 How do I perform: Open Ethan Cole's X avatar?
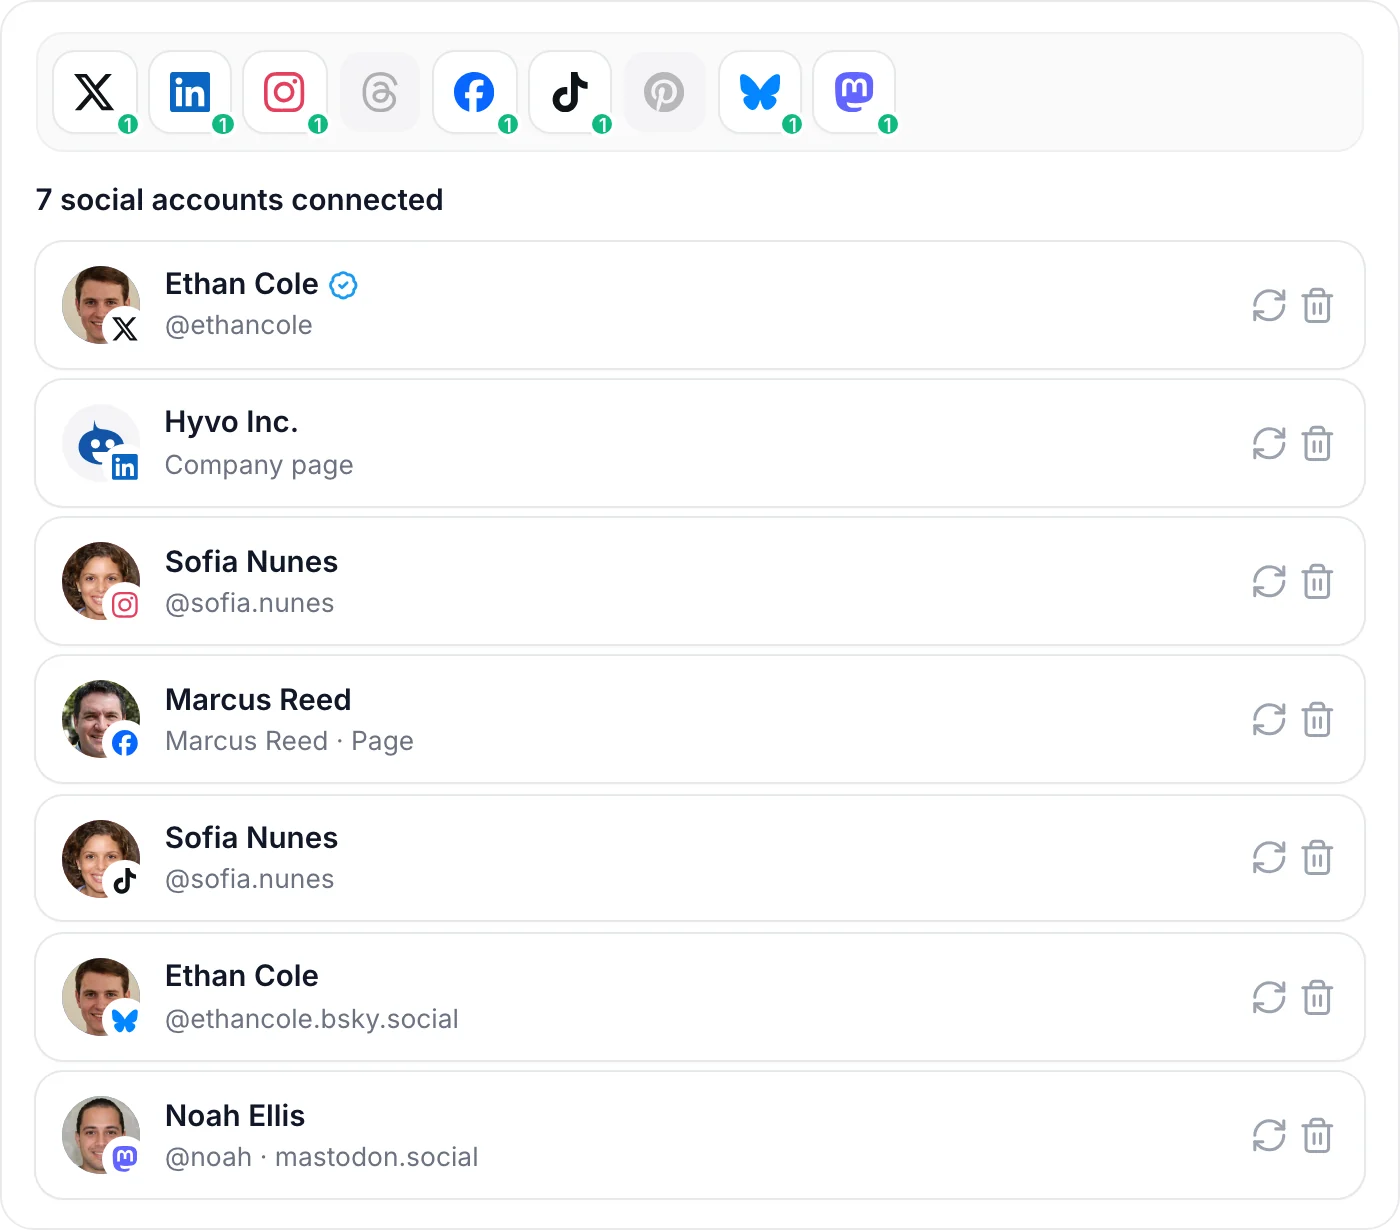pos(101,305)
